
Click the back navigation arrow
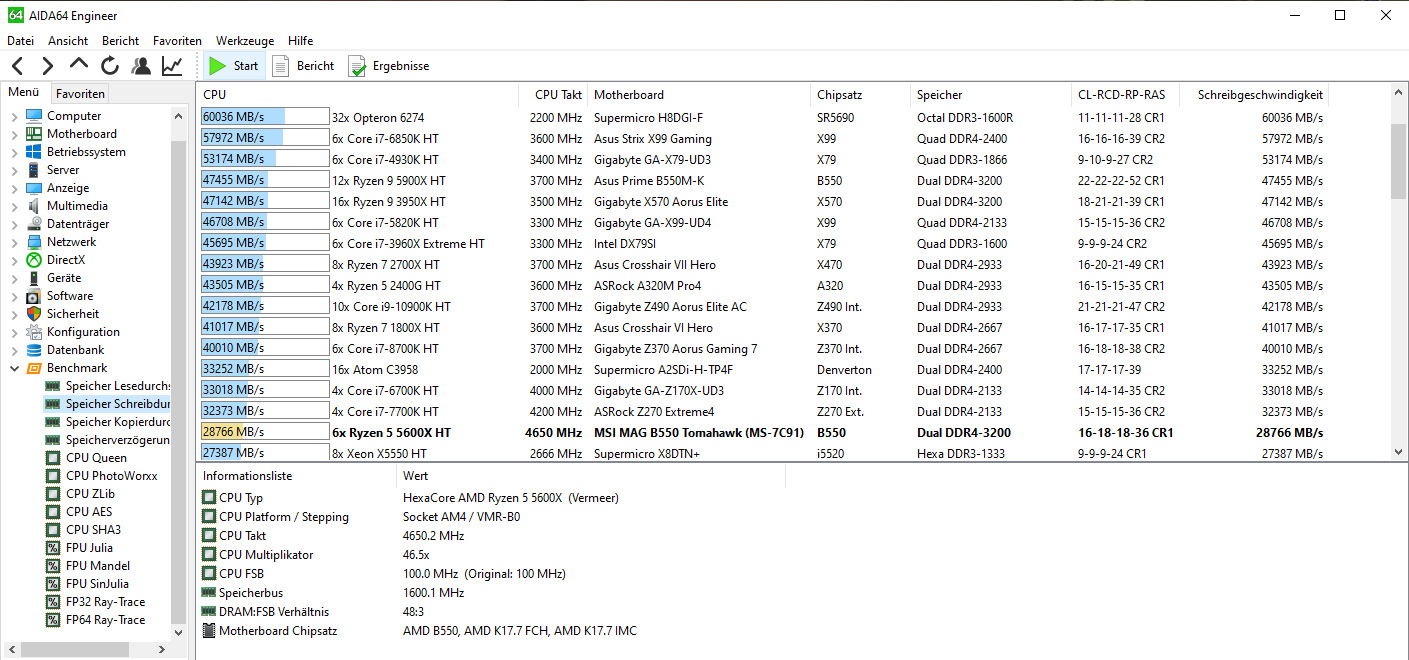(17, 66)
